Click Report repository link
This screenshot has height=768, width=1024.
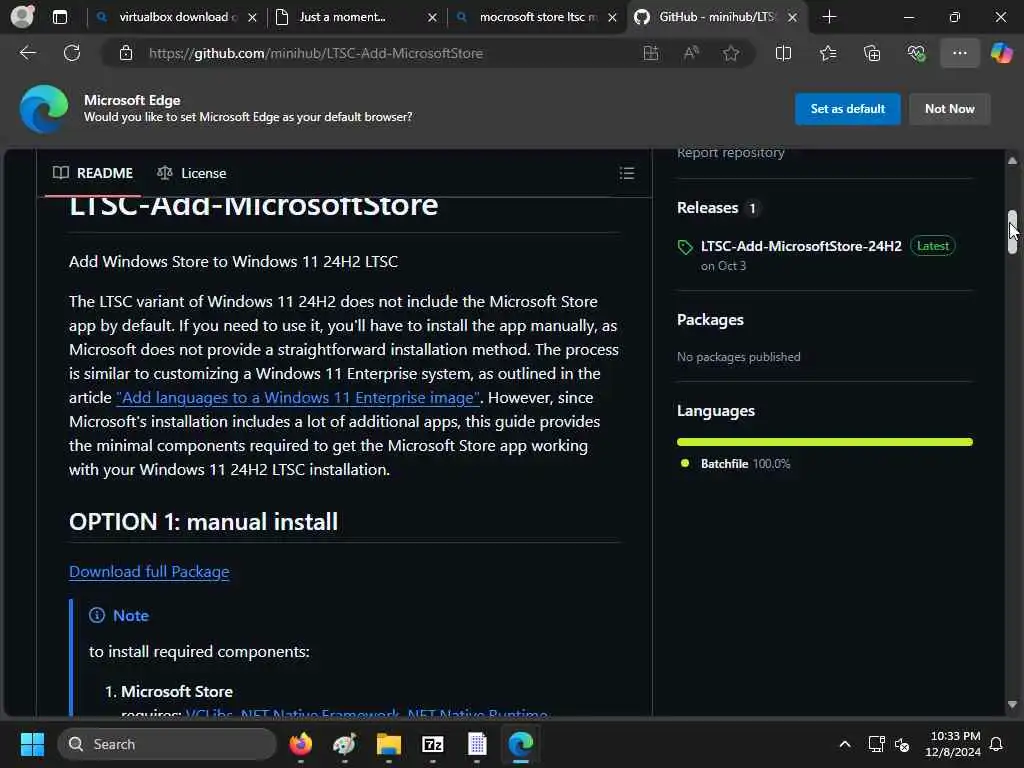tap(730, 153)
